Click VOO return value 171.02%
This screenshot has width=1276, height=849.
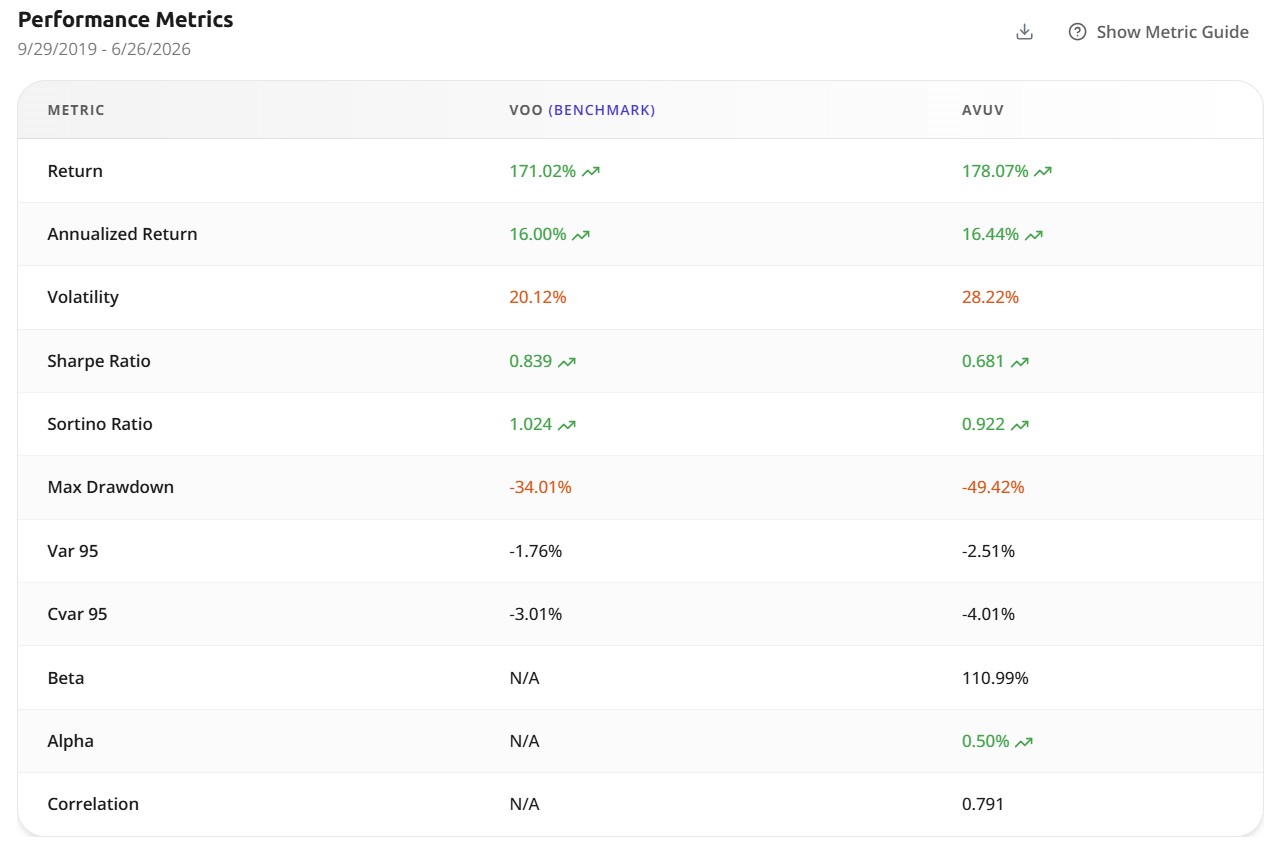543,171
